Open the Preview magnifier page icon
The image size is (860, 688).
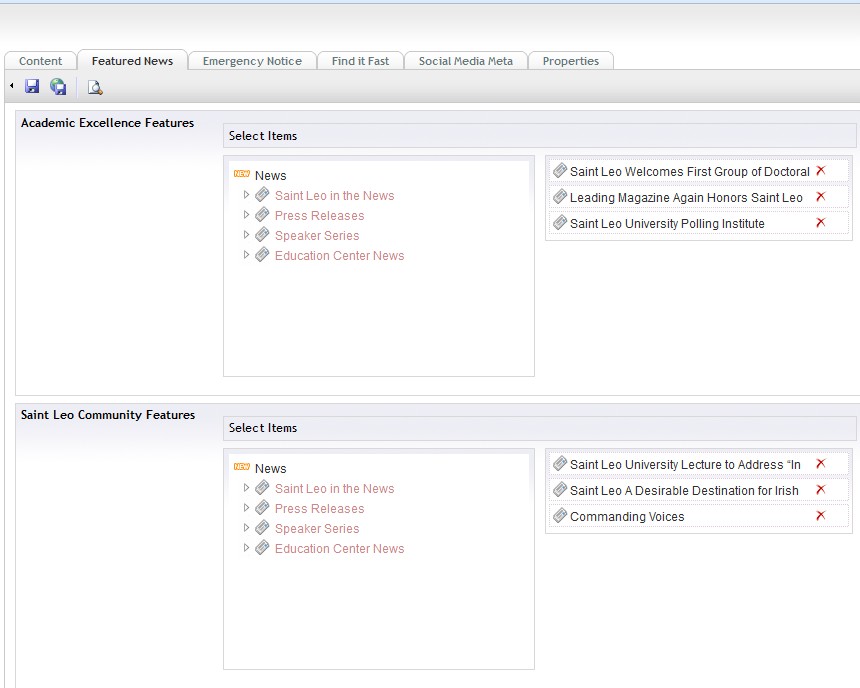click(x=95, y=87)
